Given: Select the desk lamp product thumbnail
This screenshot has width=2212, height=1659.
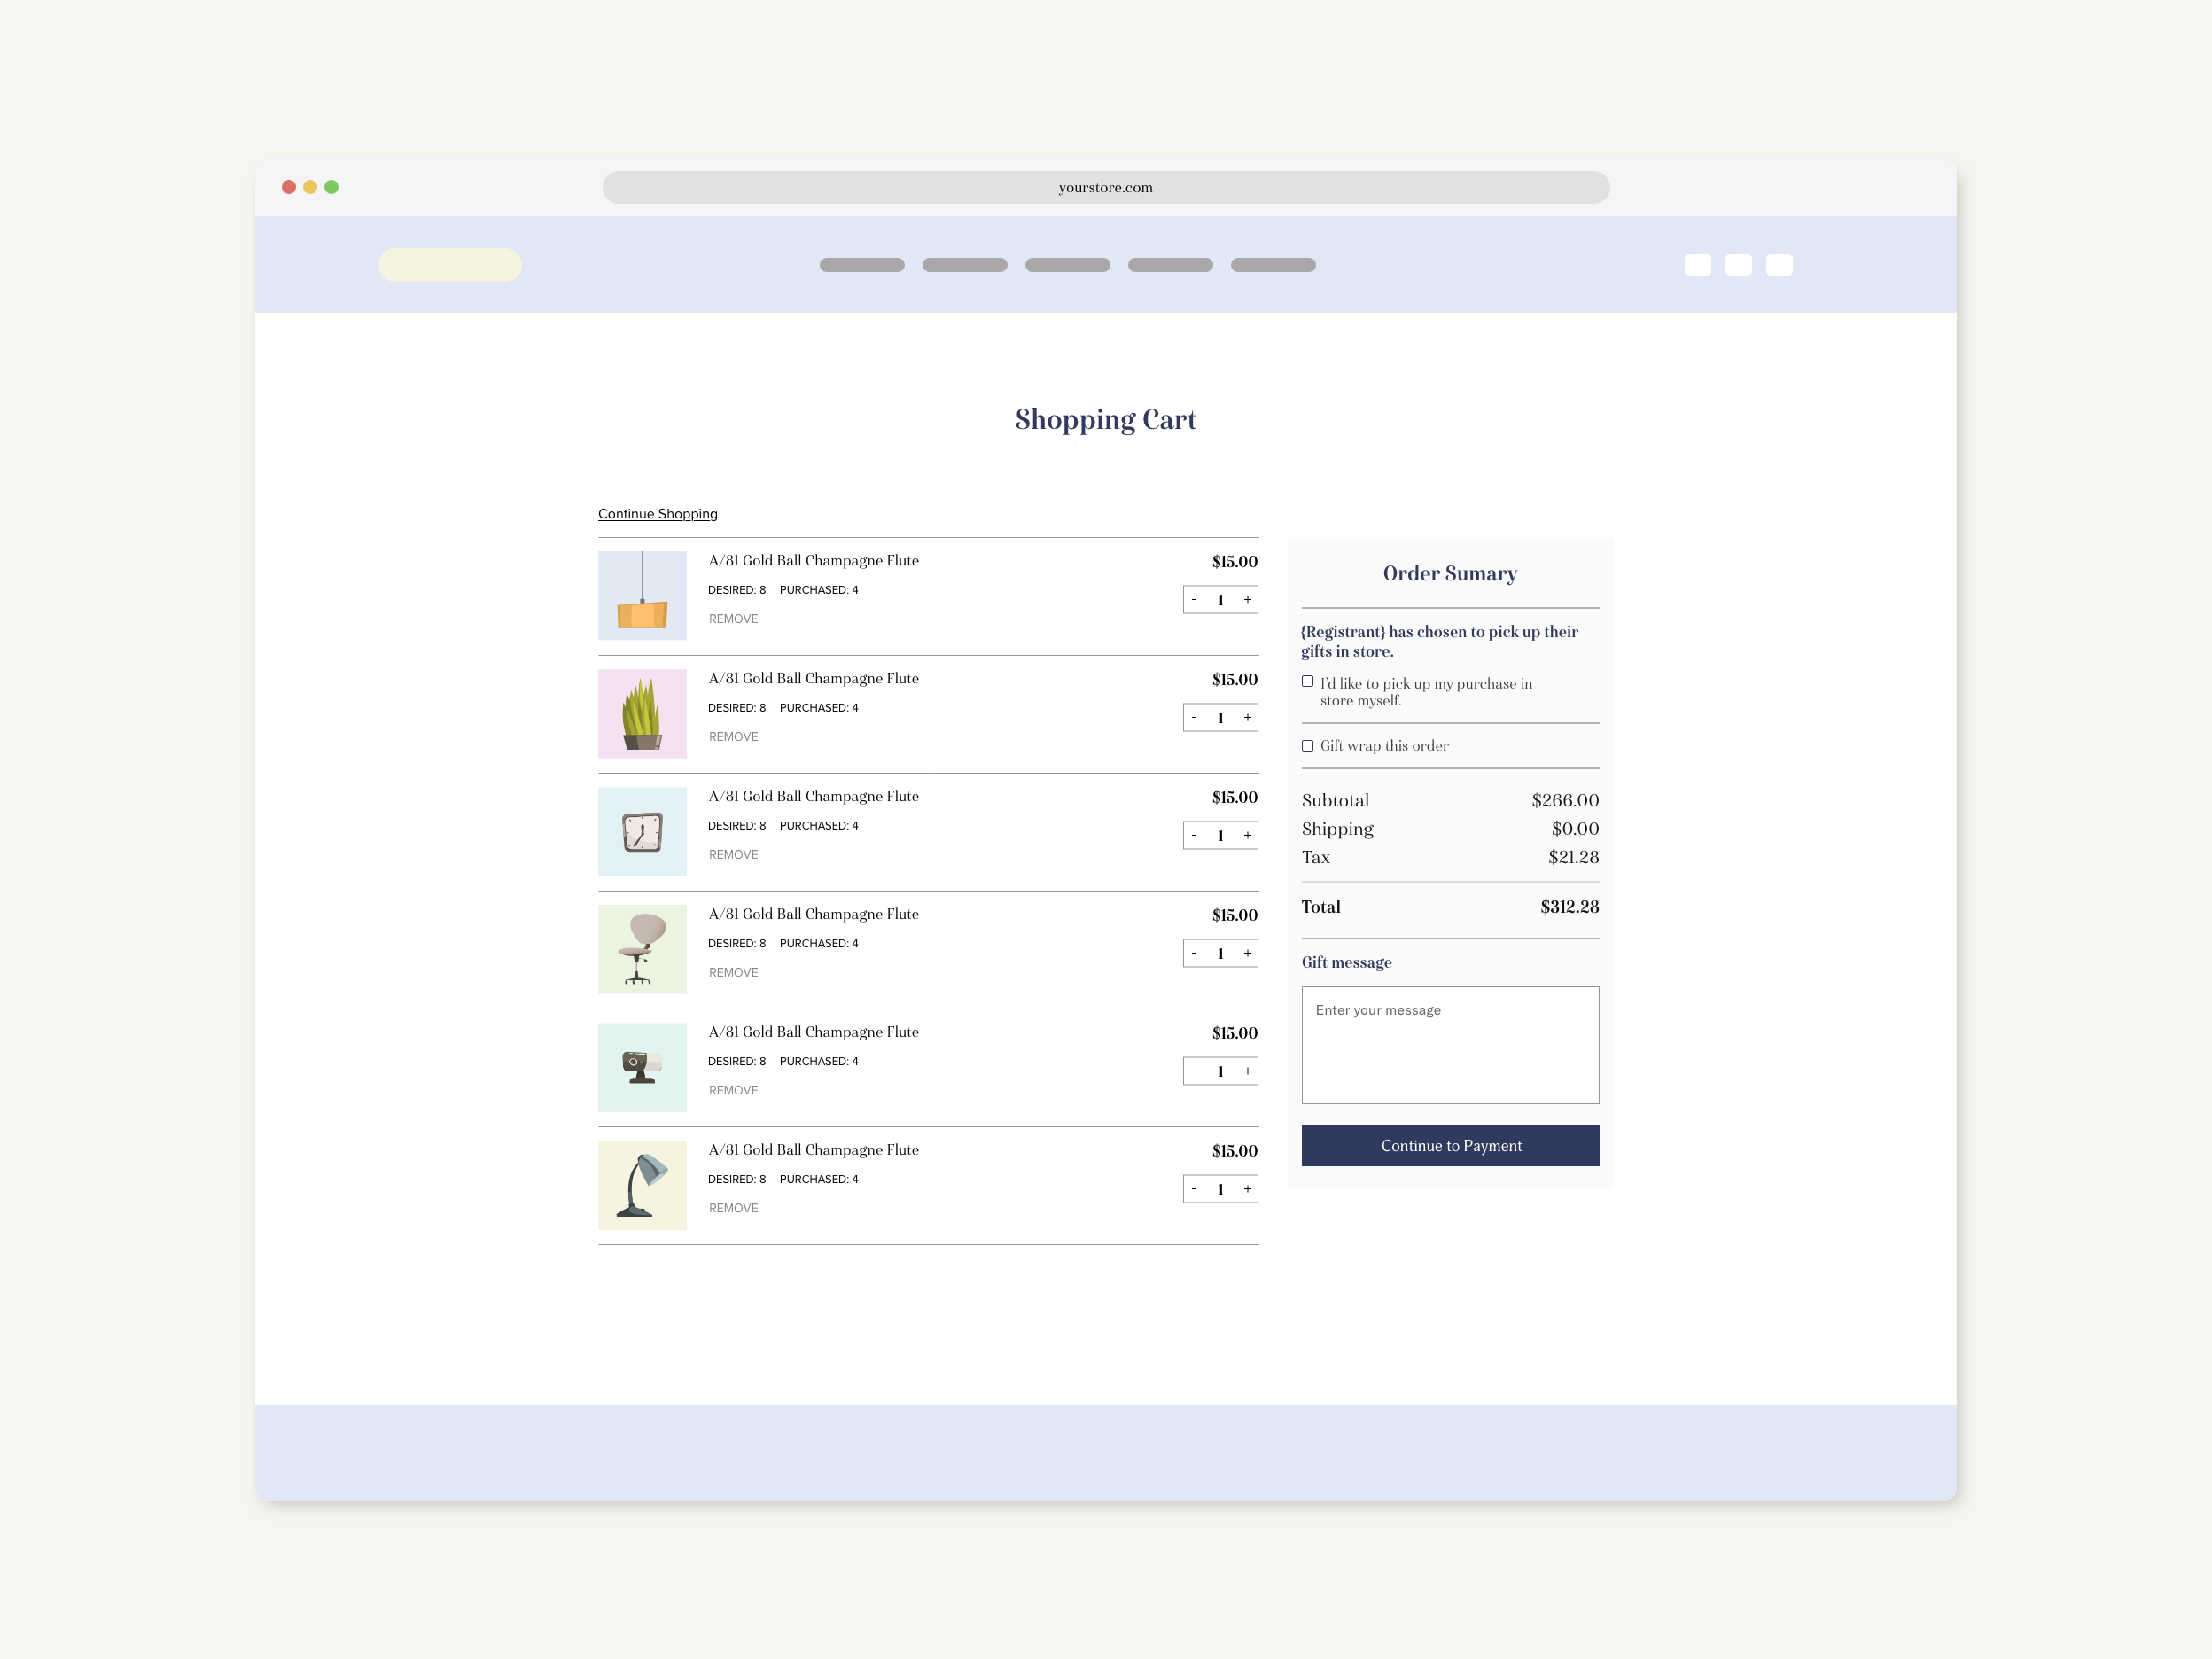Looking at the screenshot, I should (x=642, y=1185).
